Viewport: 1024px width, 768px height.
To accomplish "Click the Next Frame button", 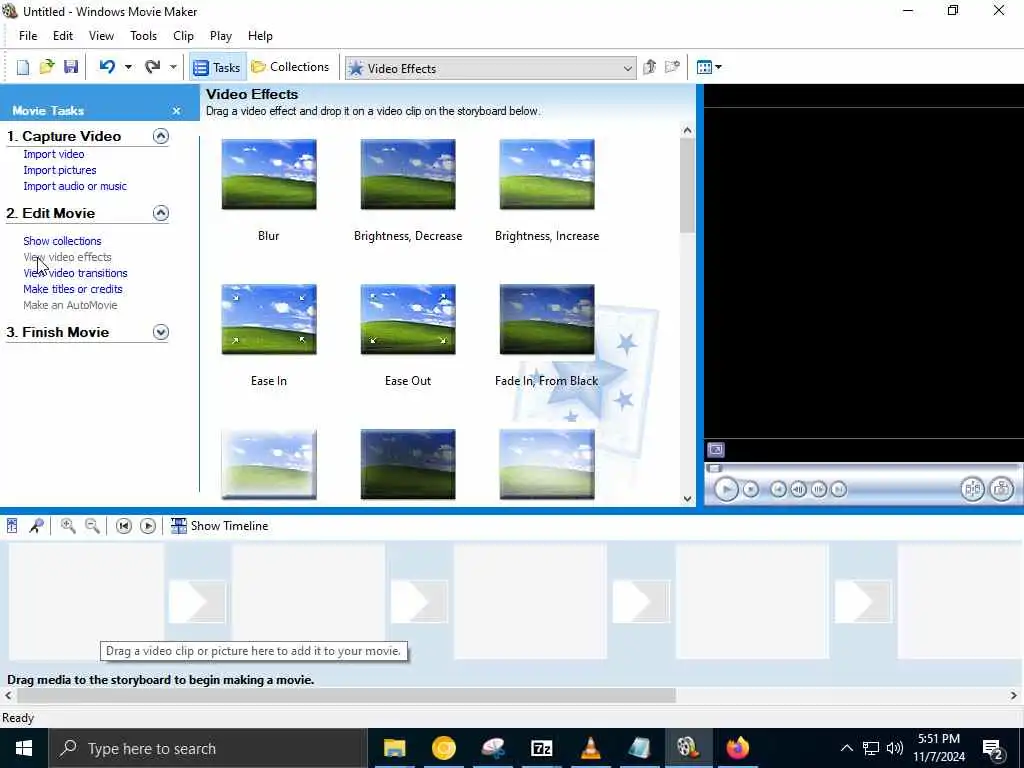I will pyautogui.click(x=818, y=489).
